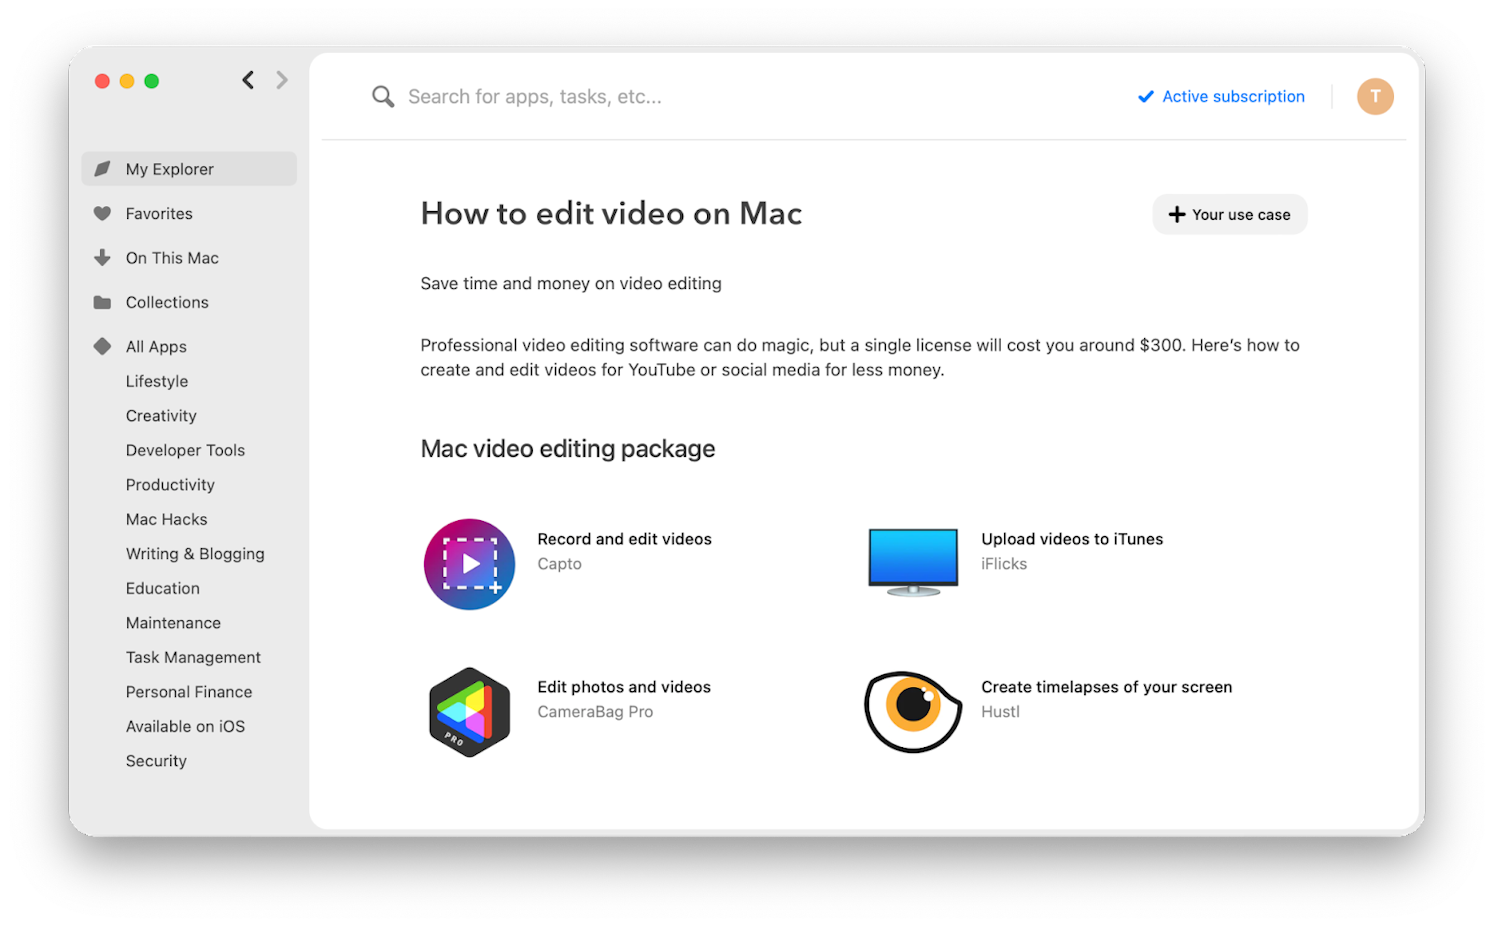Go back with the left arrow
Screen dimensions: 1494x927
point(248,80)
